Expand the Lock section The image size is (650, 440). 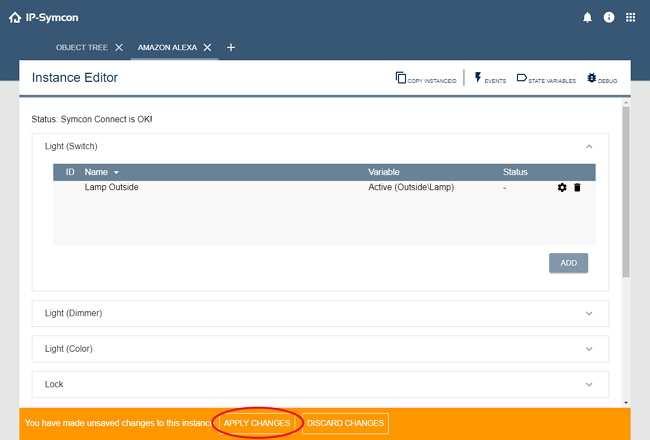coord(590,384)
